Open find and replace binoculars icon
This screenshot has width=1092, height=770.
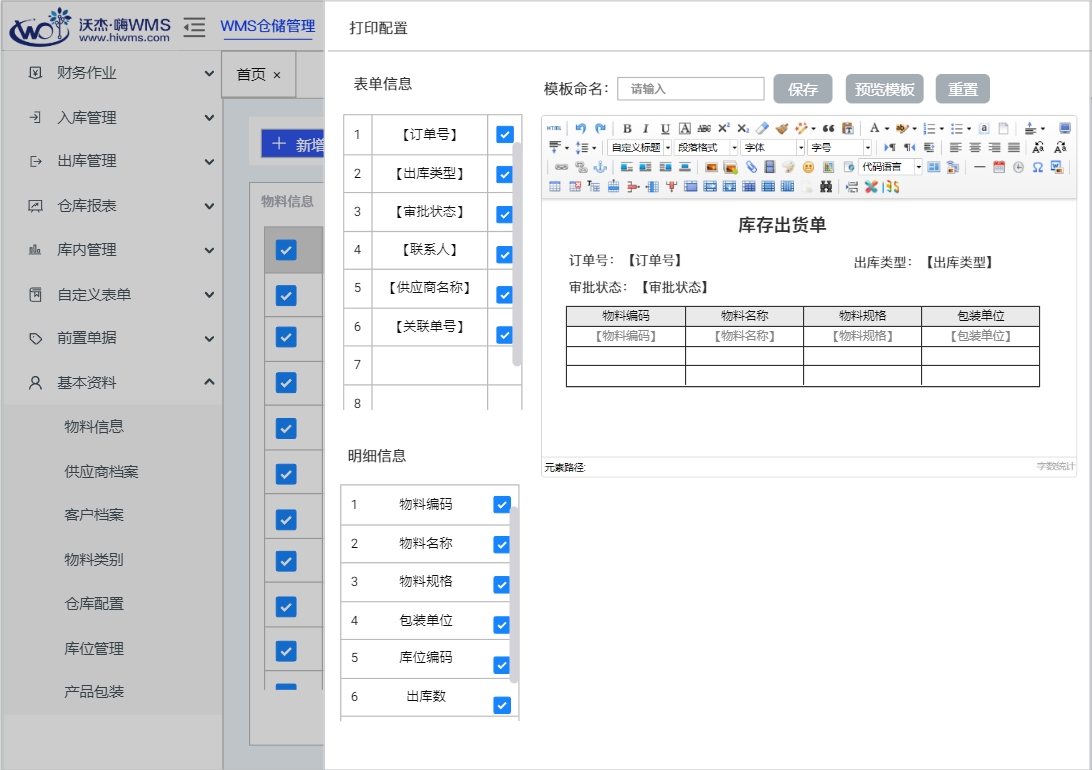pyautogui.click(x=826, y=187)
